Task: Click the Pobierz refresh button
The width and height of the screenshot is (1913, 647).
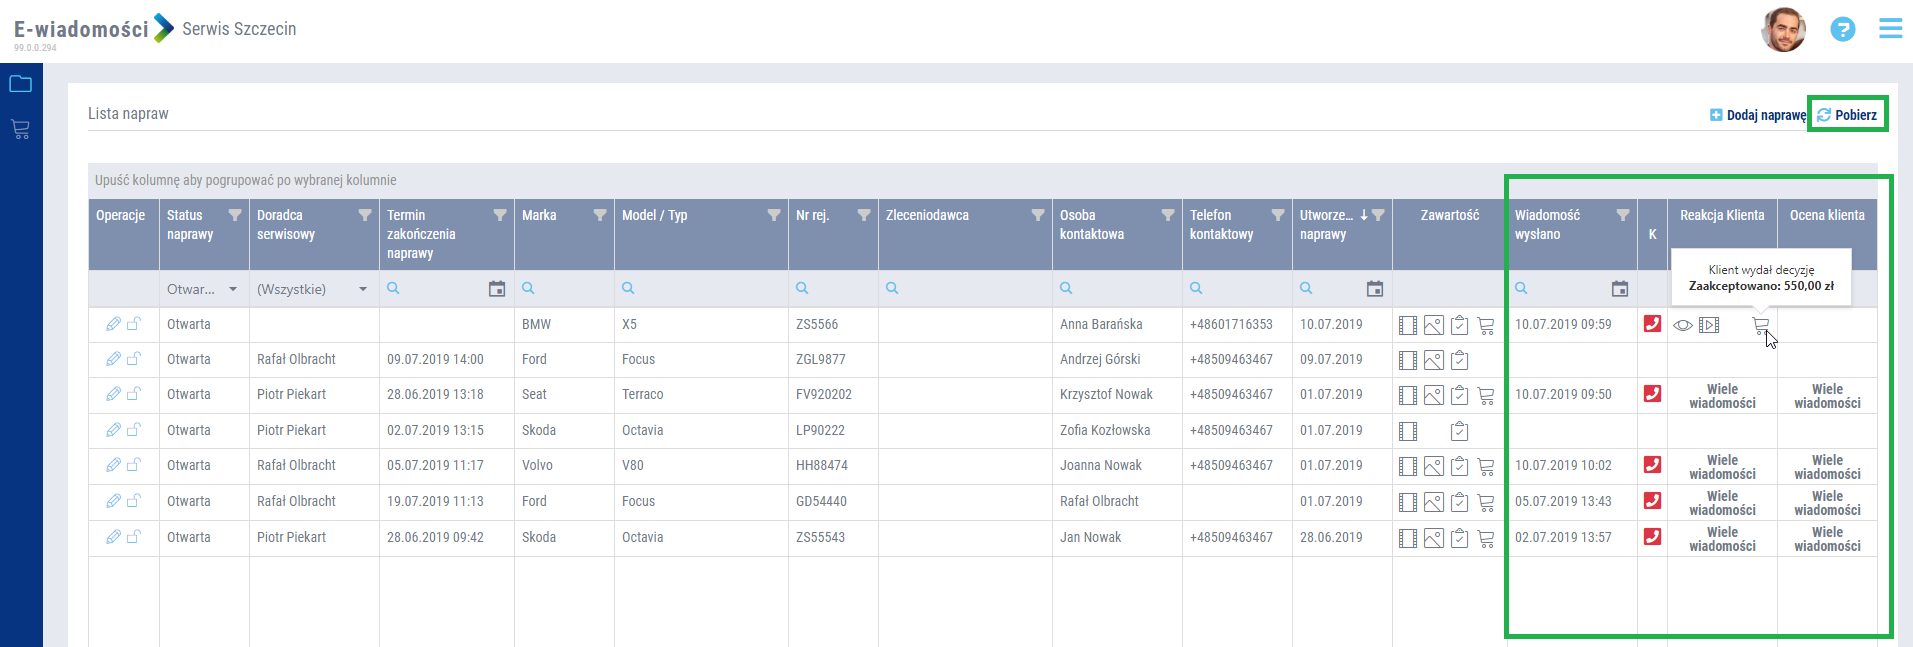Action: point(1847,115)
